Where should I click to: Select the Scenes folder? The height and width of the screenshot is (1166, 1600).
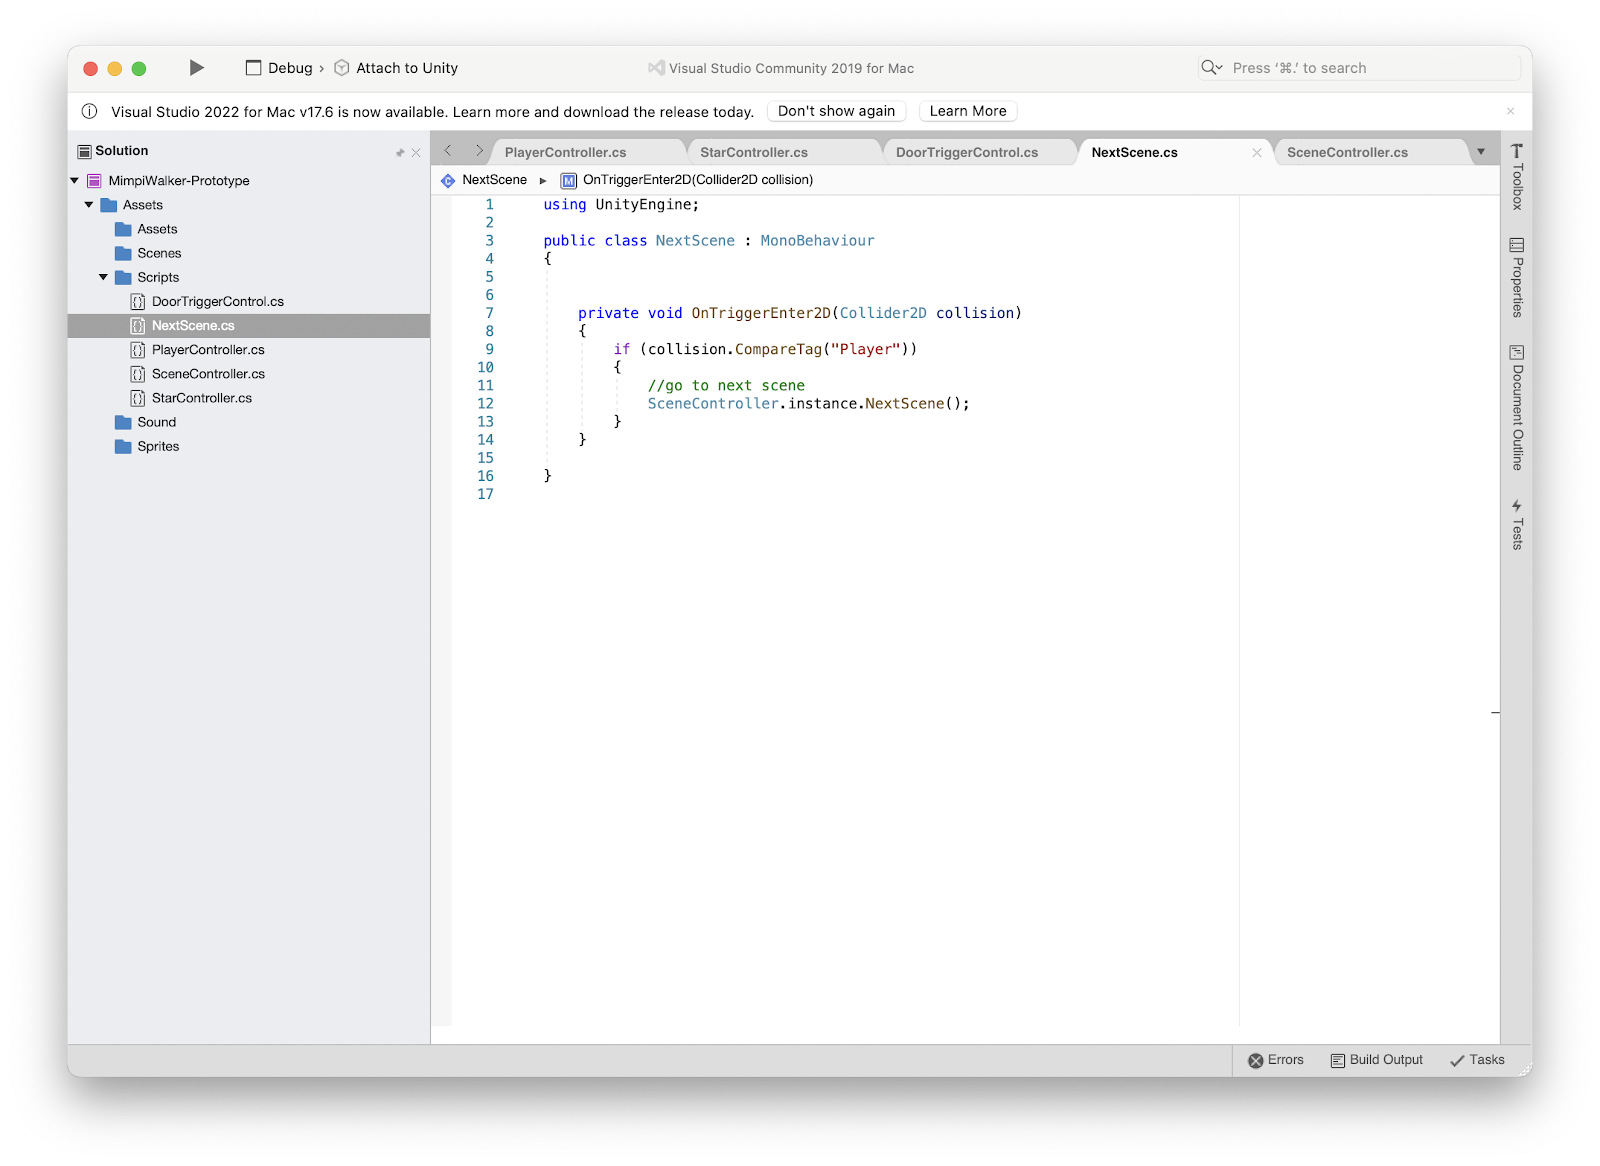coord(159,253)
